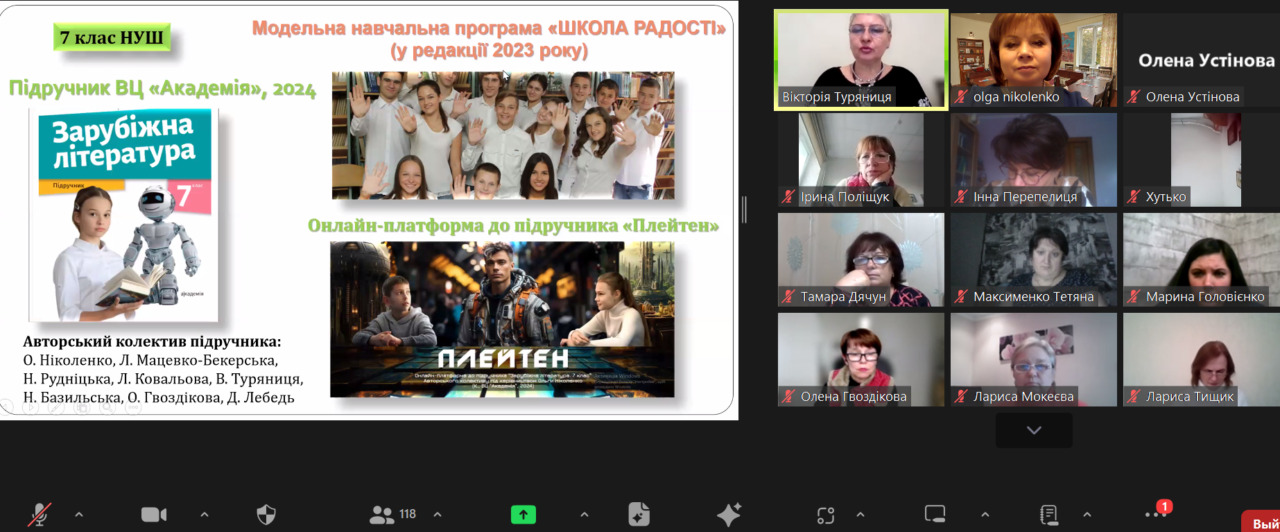Click muted mic icon beside olga nikolenko
This screenshot has width=1280, height=532.
[962, 97]
